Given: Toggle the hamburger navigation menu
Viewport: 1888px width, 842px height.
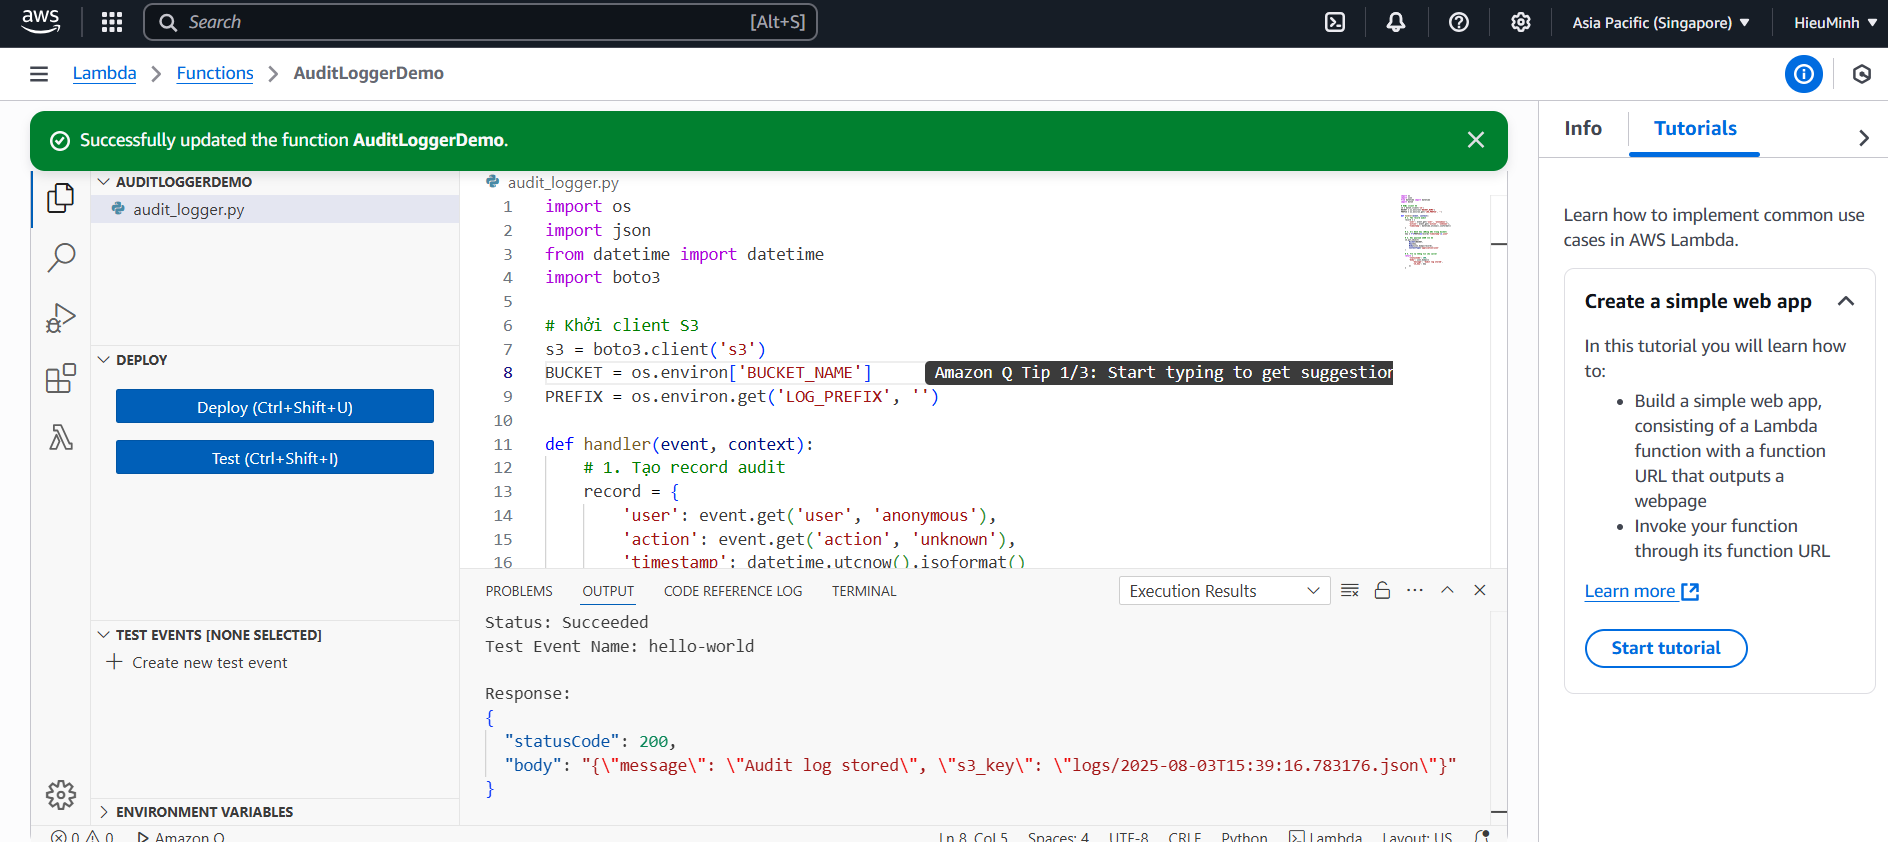Looking at the screenshot, I should [x=39, y=74].
